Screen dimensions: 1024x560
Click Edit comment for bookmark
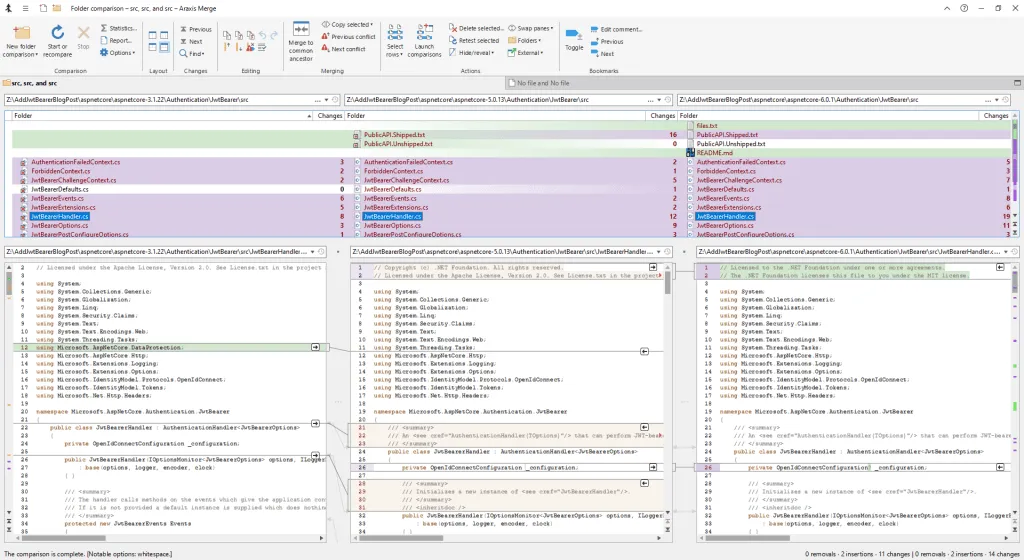[616, 29]
